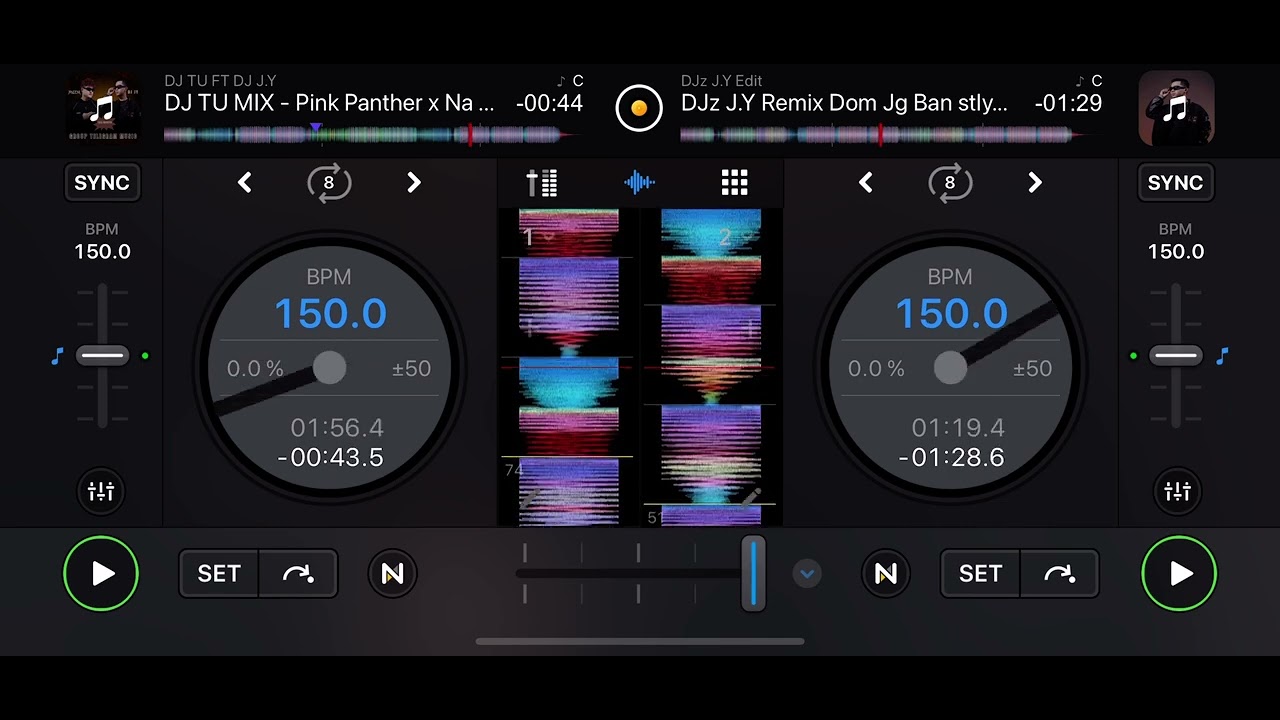This screenshot has height=720, width=1280.
Task: Toggle Neural Mix on left deck
Action: point(392,574)
